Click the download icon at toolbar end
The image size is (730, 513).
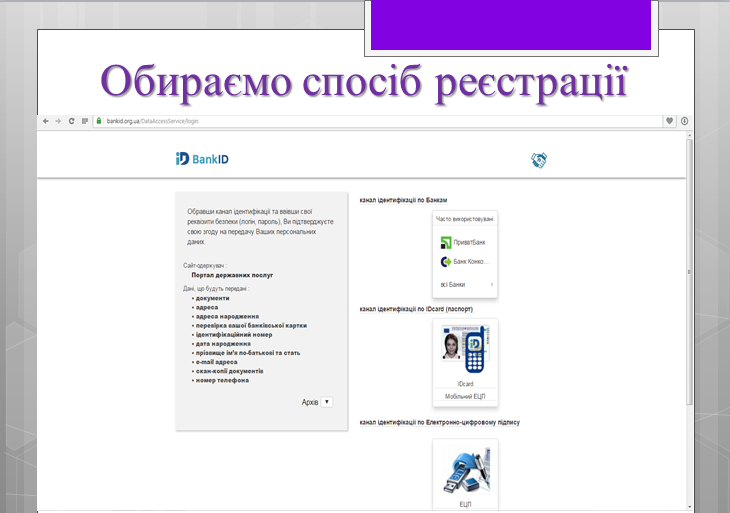(684, 121)
